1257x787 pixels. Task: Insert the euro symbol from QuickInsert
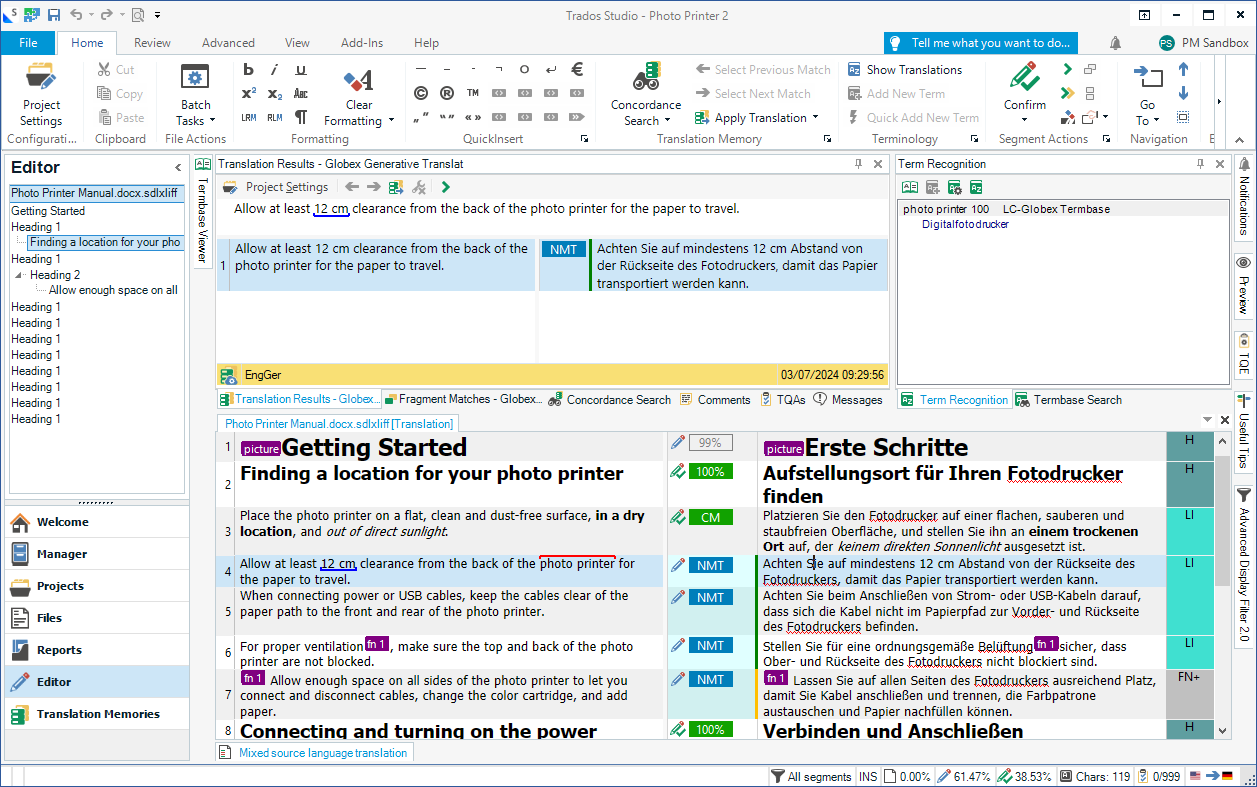[x=577, y=69]
